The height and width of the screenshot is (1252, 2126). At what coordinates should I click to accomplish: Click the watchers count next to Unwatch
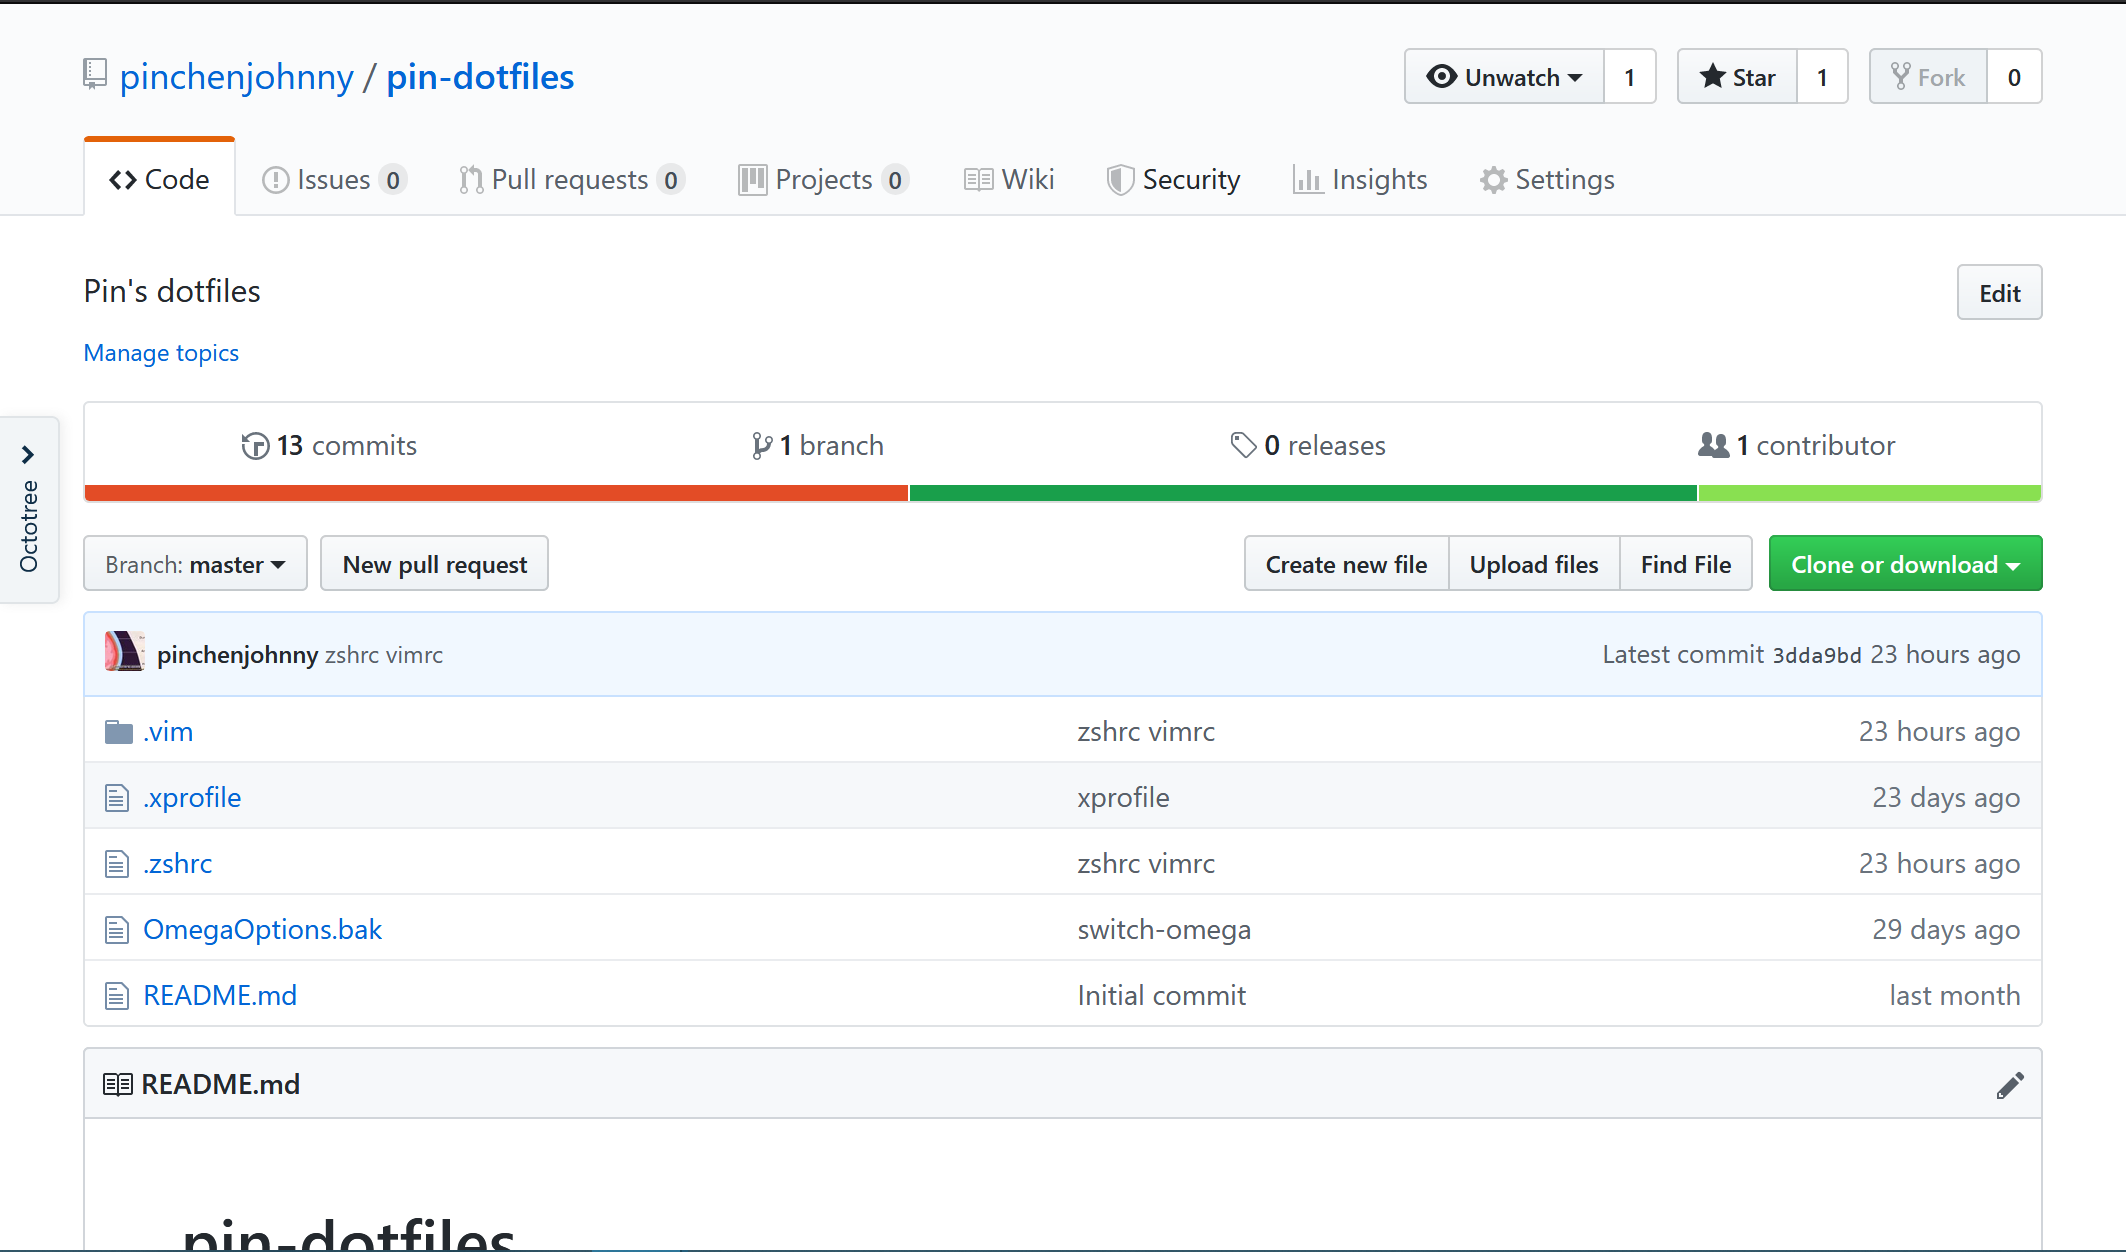coord(1630,77)
